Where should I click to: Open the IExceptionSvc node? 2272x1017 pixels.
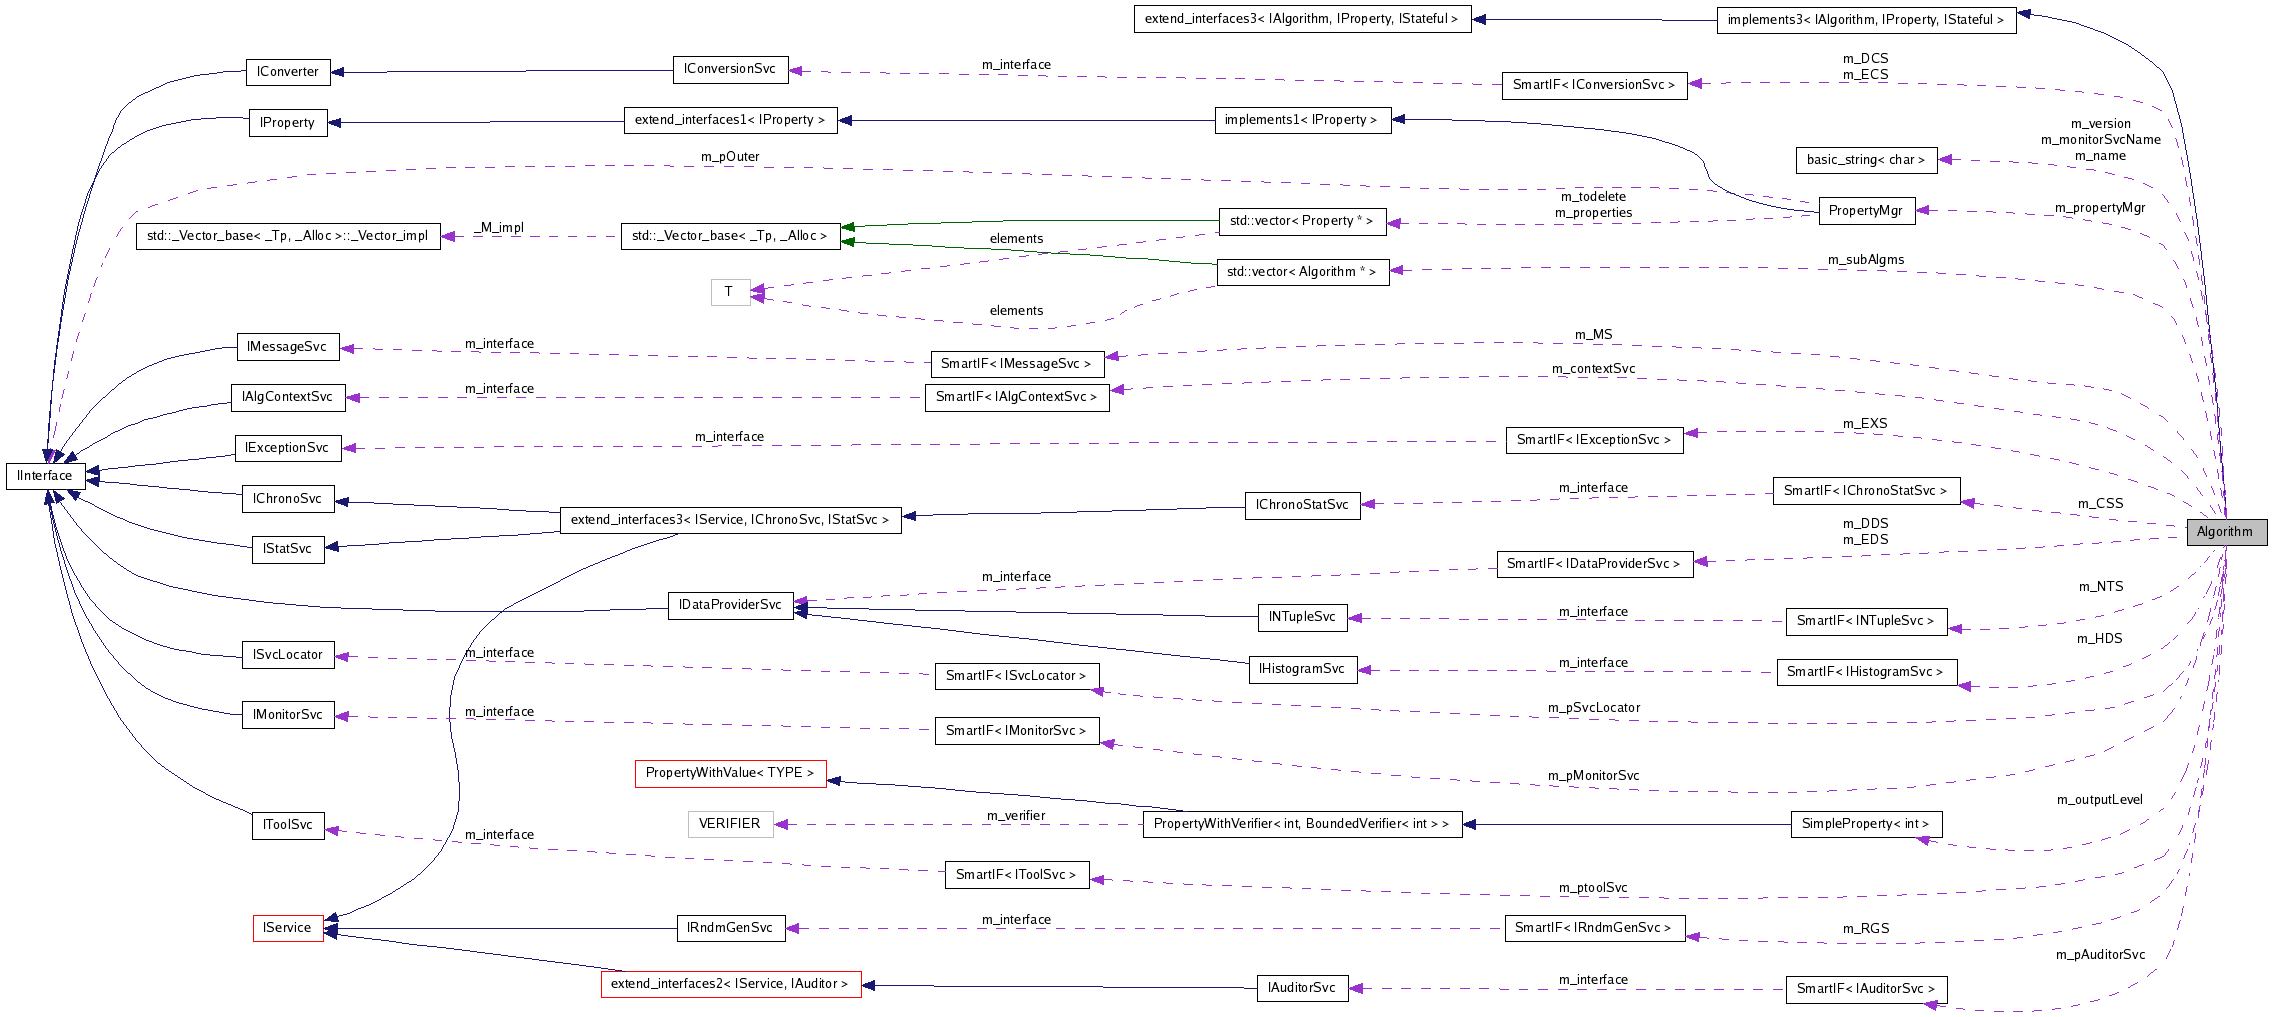coord(287,447)
